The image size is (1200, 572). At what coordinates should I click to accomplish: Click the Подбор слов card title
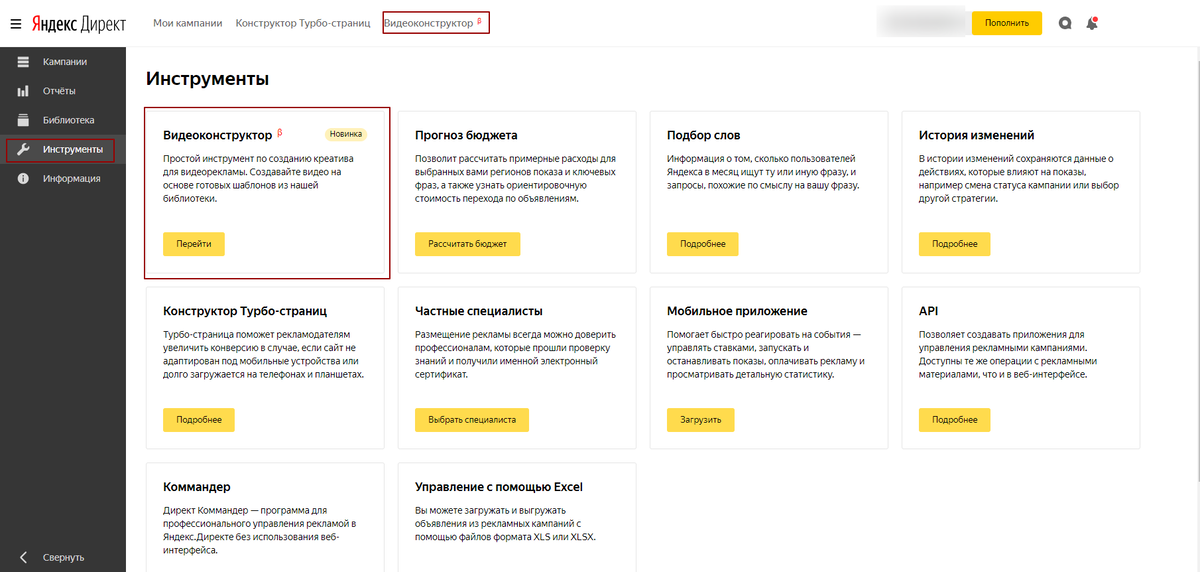click(x=704, y=135)
